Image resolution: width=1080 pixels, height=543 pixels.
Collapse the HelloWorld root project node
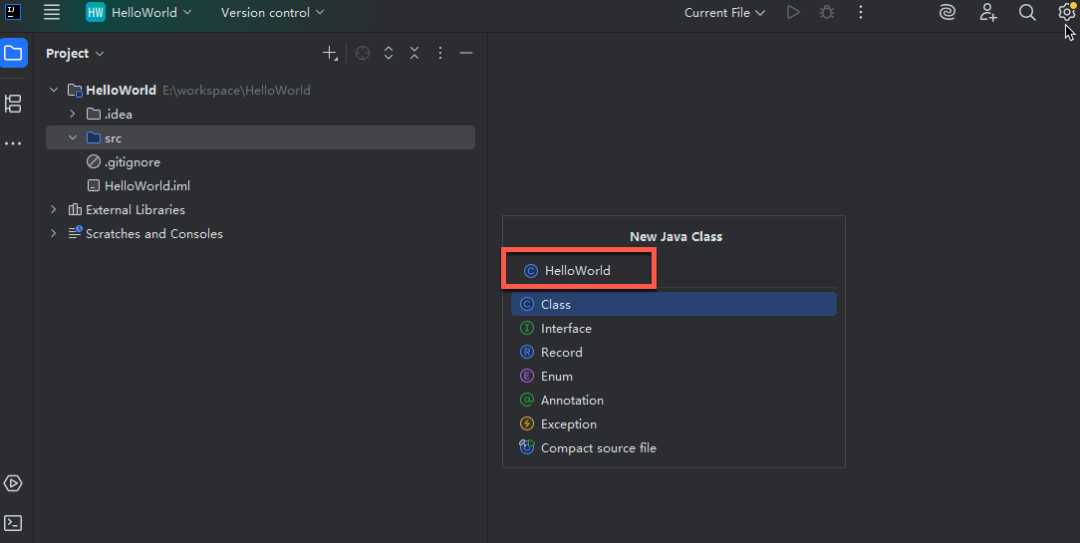54,90
